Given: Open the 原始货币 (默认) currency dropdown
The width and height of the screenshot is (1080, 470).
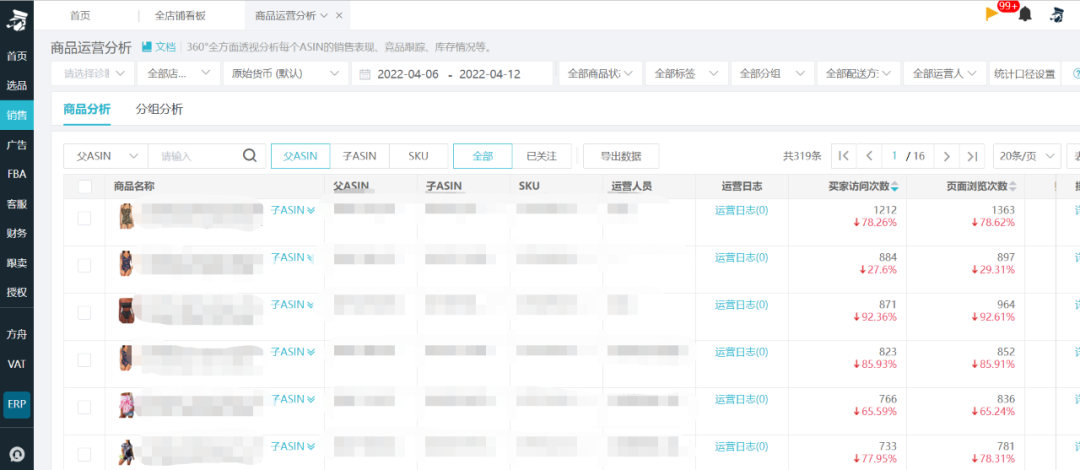Looking at the screenshot, I should 285,74.
